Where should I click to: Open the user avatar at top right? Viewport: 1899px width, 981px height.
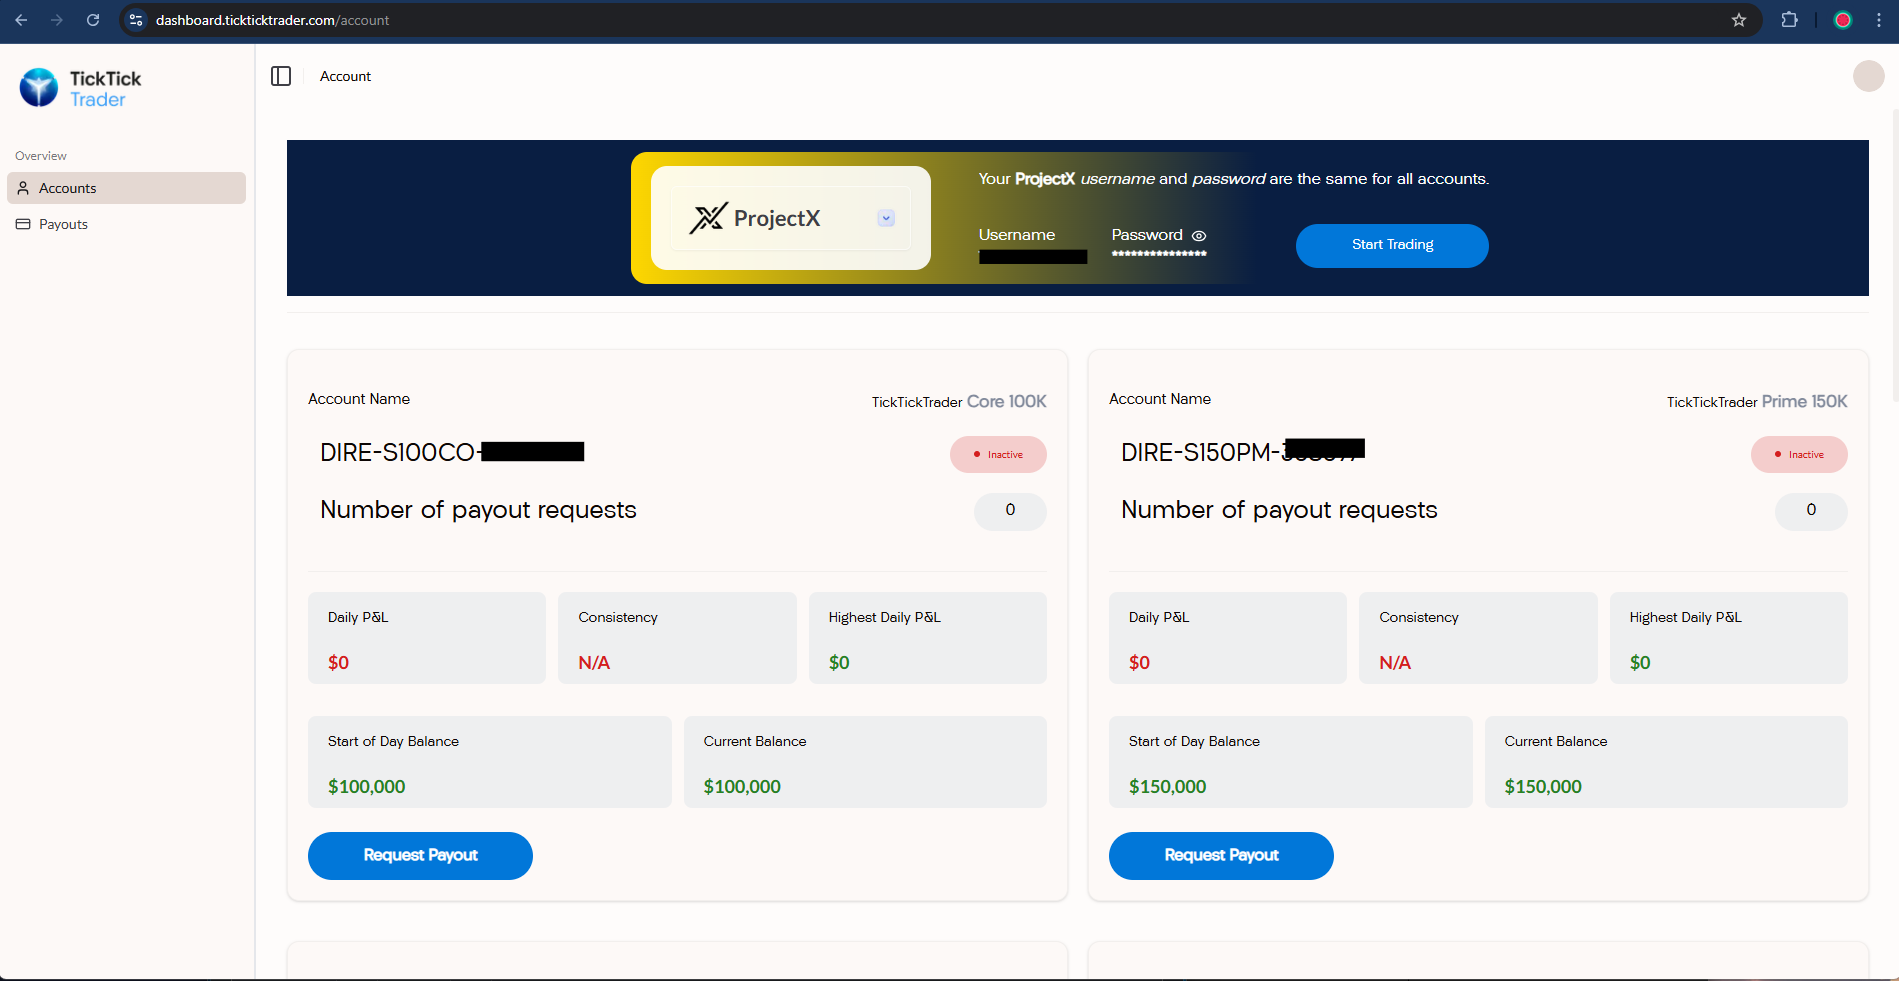1868,76
